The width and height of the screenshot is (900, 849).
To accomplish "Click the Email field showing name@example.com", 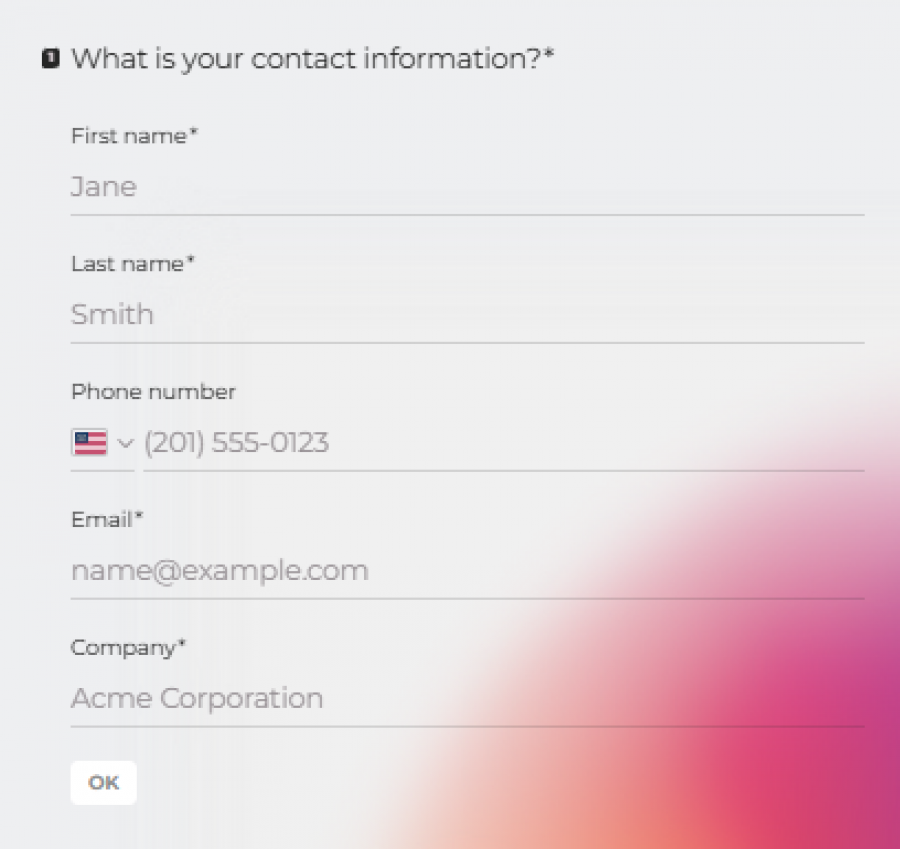I will click(466, 571).
